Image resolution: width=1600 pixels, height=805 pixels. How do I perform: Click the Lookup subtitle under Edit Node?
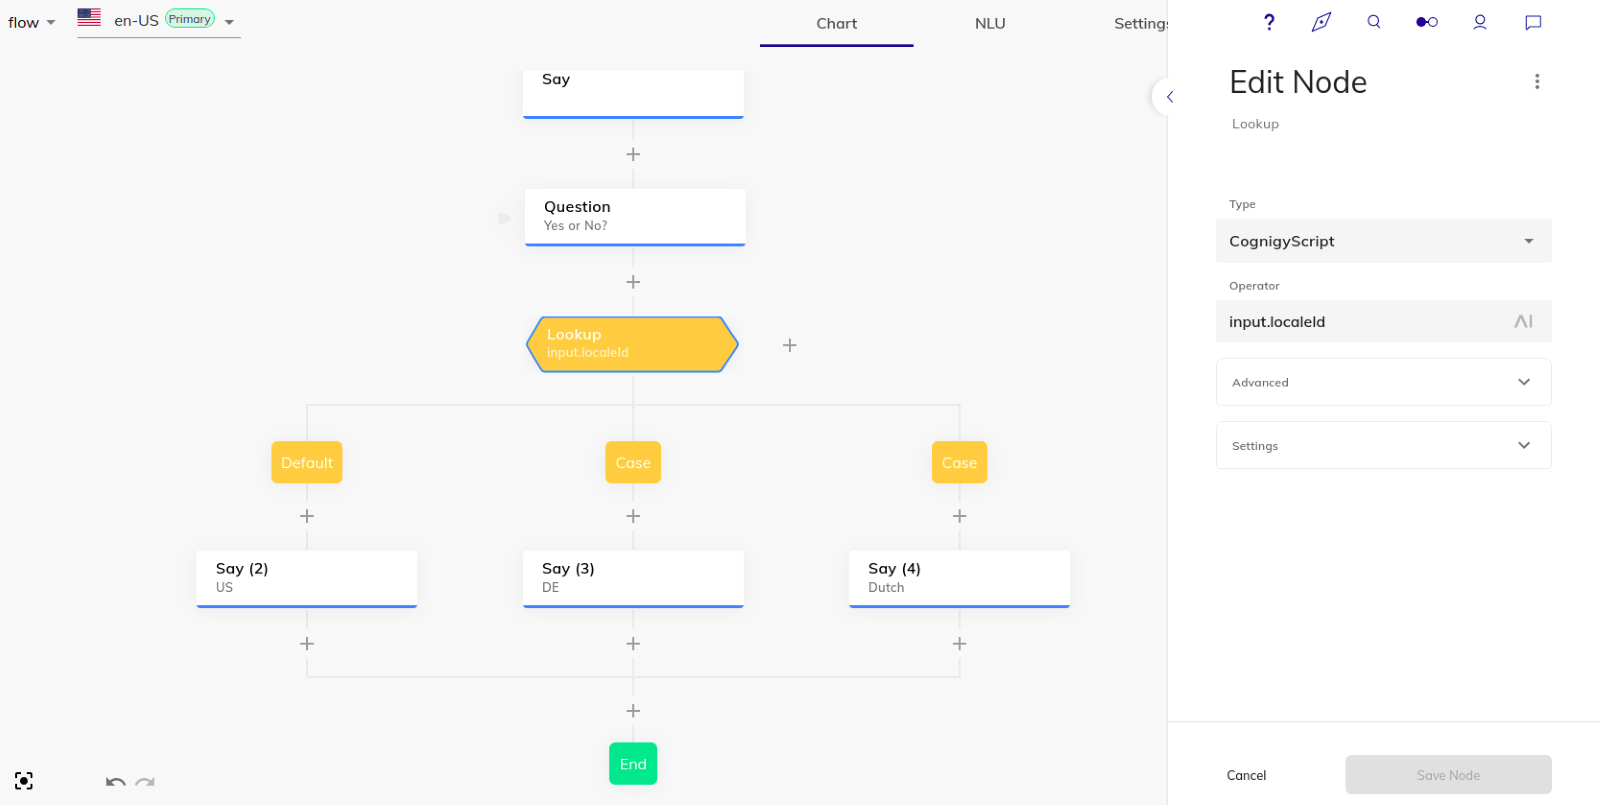coord(1255,124)
